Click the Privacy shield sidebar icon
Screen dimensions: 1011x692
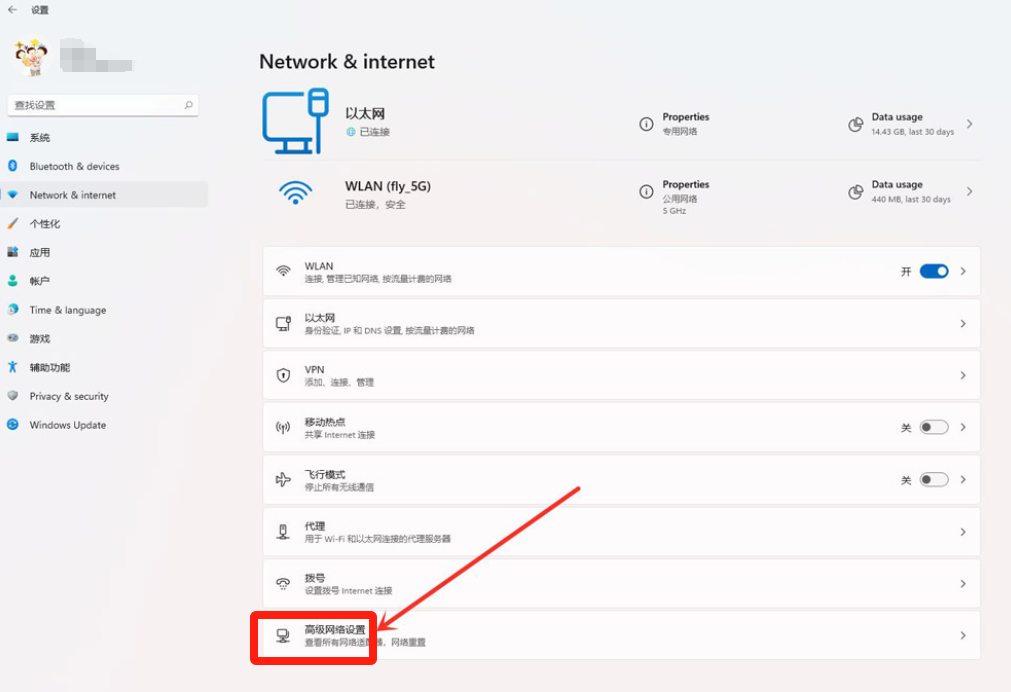pos(12,395)
